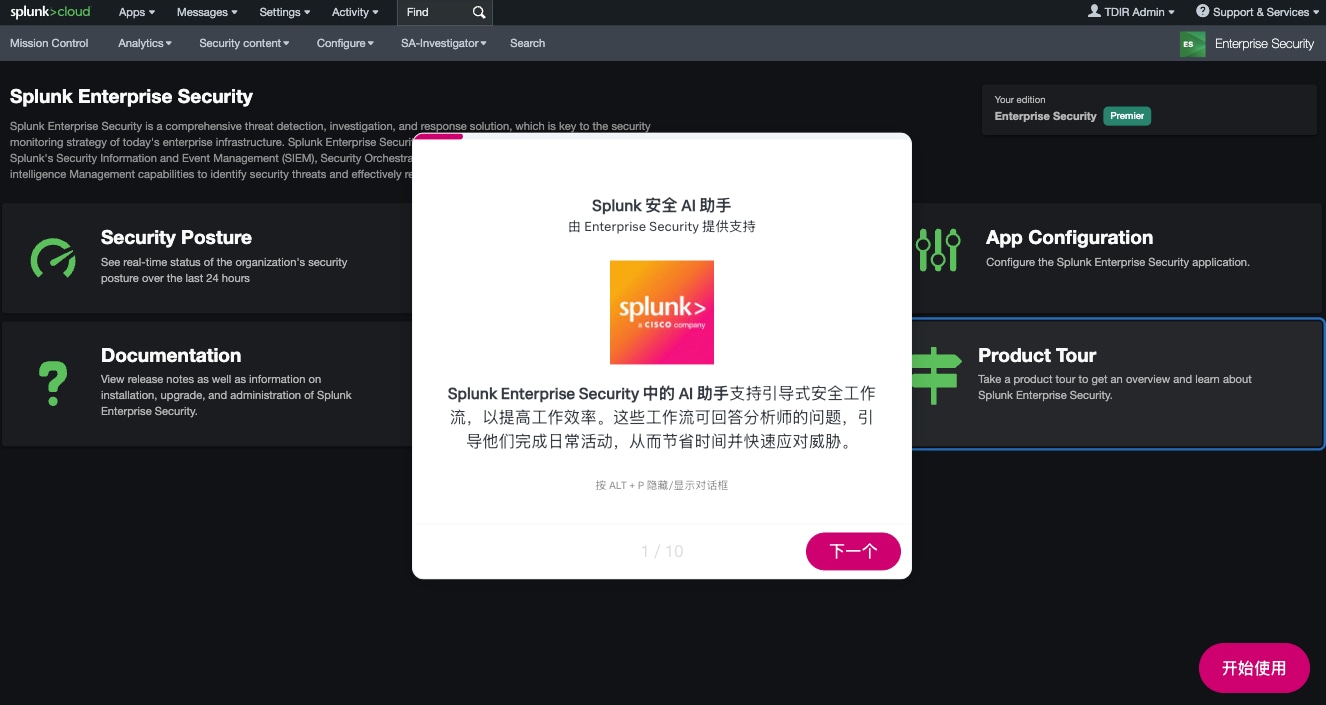Expand the SA-Investigator dropdown
The width and height of the screenshot is (1326, 705).
pyautogui.click(x=444, y=43)
